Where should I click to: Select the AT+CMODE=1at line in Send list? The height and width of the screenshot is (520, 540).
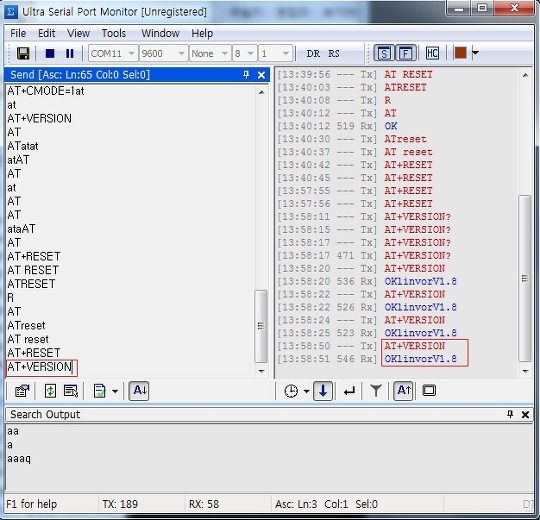[46, 91]
